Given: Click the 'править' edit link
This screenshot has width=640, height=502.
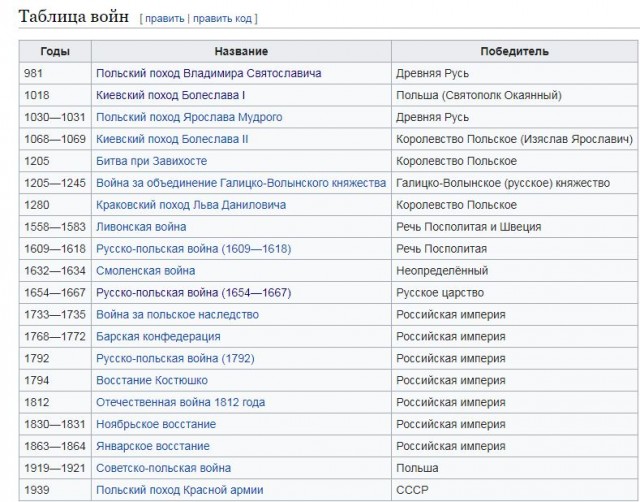Looking at the screenshot, I should click(164, 19).
